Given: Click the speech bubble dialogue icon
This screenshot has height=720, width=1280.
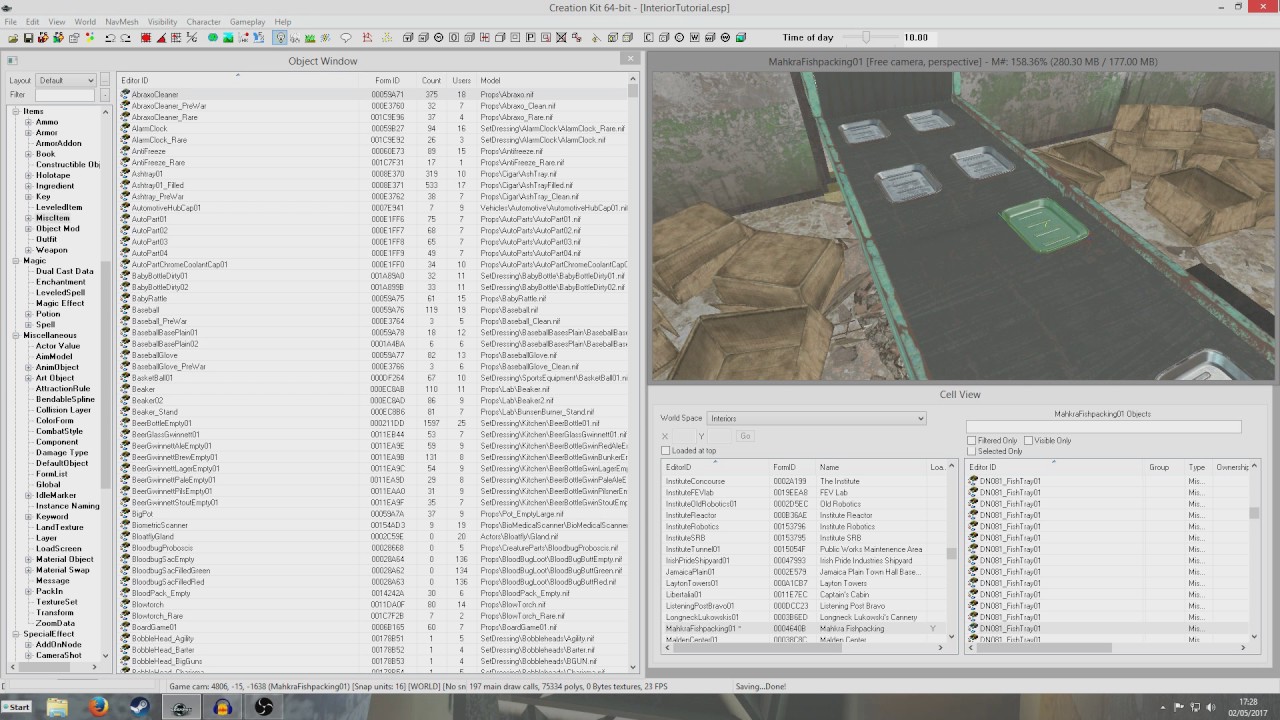Looking at the screenshot, I should point(346,38).
